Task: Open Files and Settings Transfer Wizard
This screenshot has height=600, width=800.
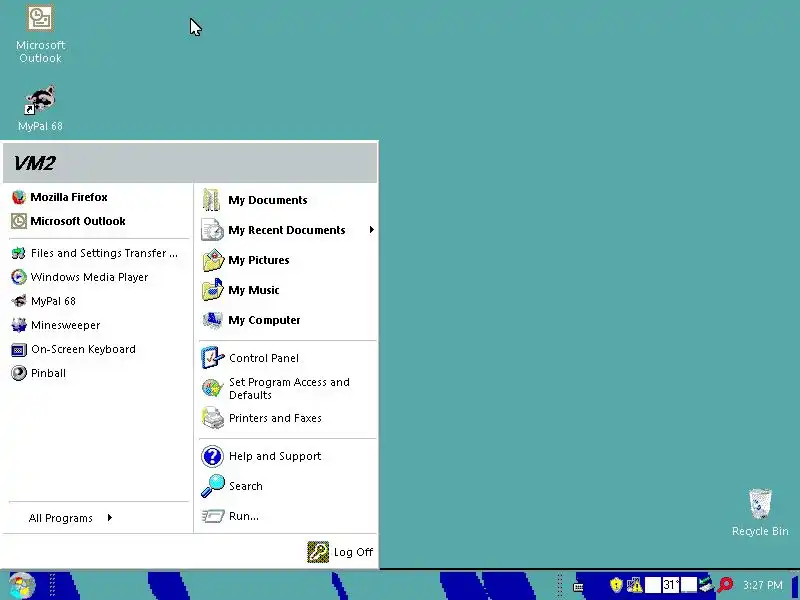Action: click(99, 253)
